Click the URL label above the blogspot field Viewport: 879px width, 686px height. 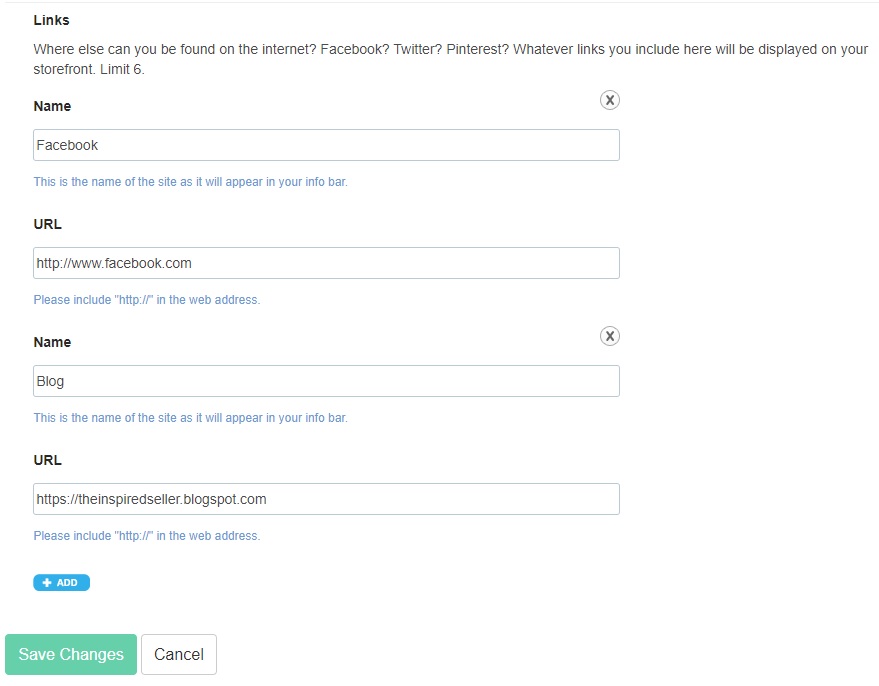tap(48, 460)
